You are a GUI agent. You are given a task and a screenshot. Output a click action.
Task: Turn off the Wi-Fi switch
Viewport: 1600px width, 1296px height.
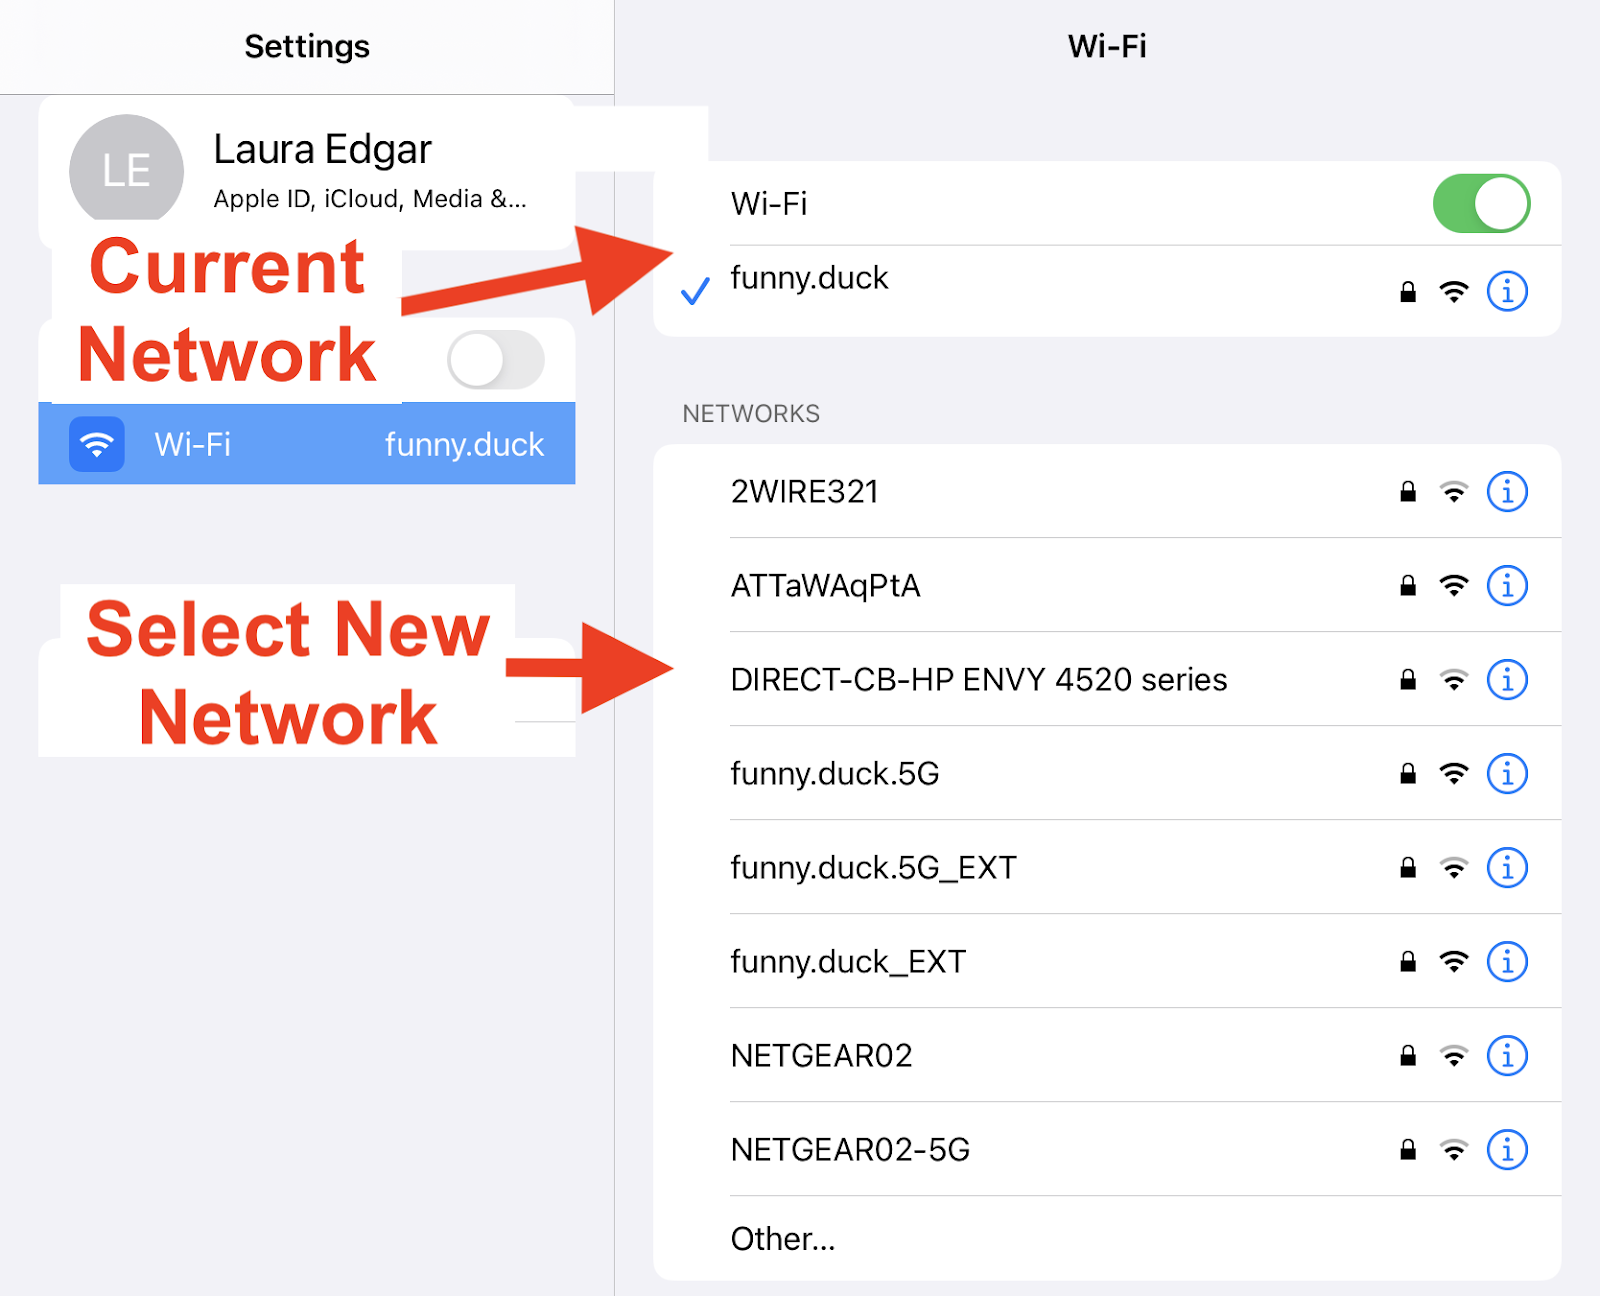pos(1481,204)
